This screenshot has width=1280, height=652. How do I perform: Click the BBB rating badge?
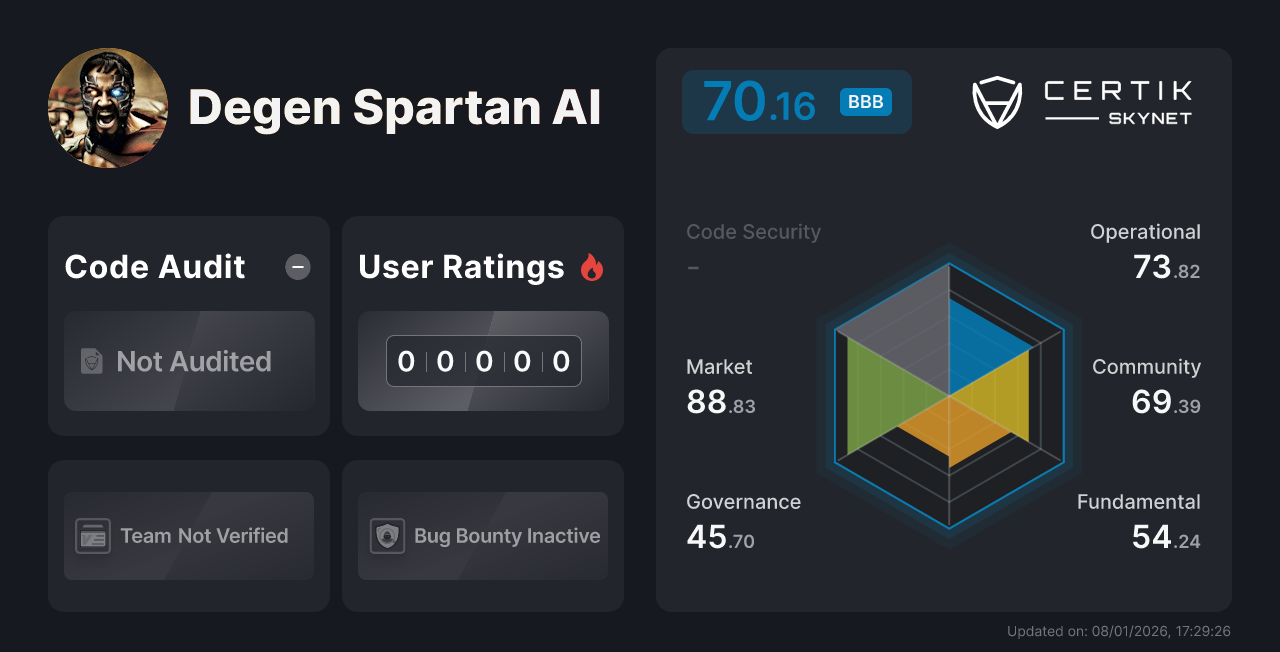click(864, 101)
